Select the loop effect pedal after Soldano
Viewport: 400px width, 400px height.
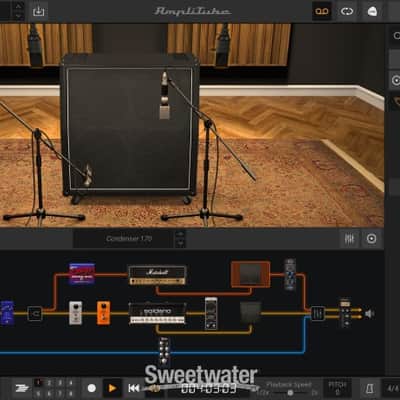tap(211, 313)
